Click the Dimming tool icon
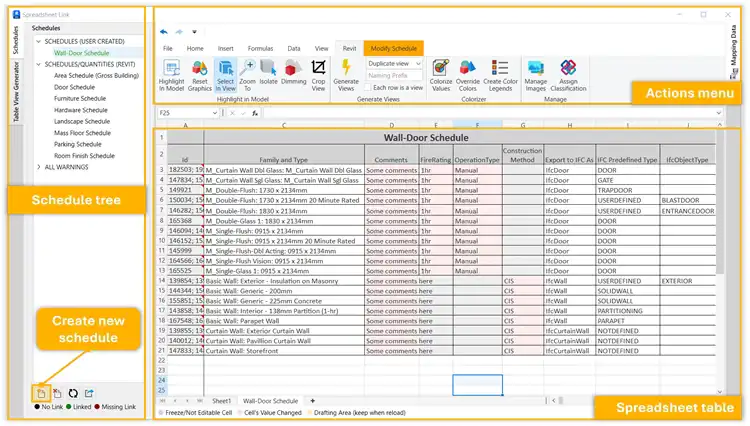The image size is (750, 426). coord(293,68)
